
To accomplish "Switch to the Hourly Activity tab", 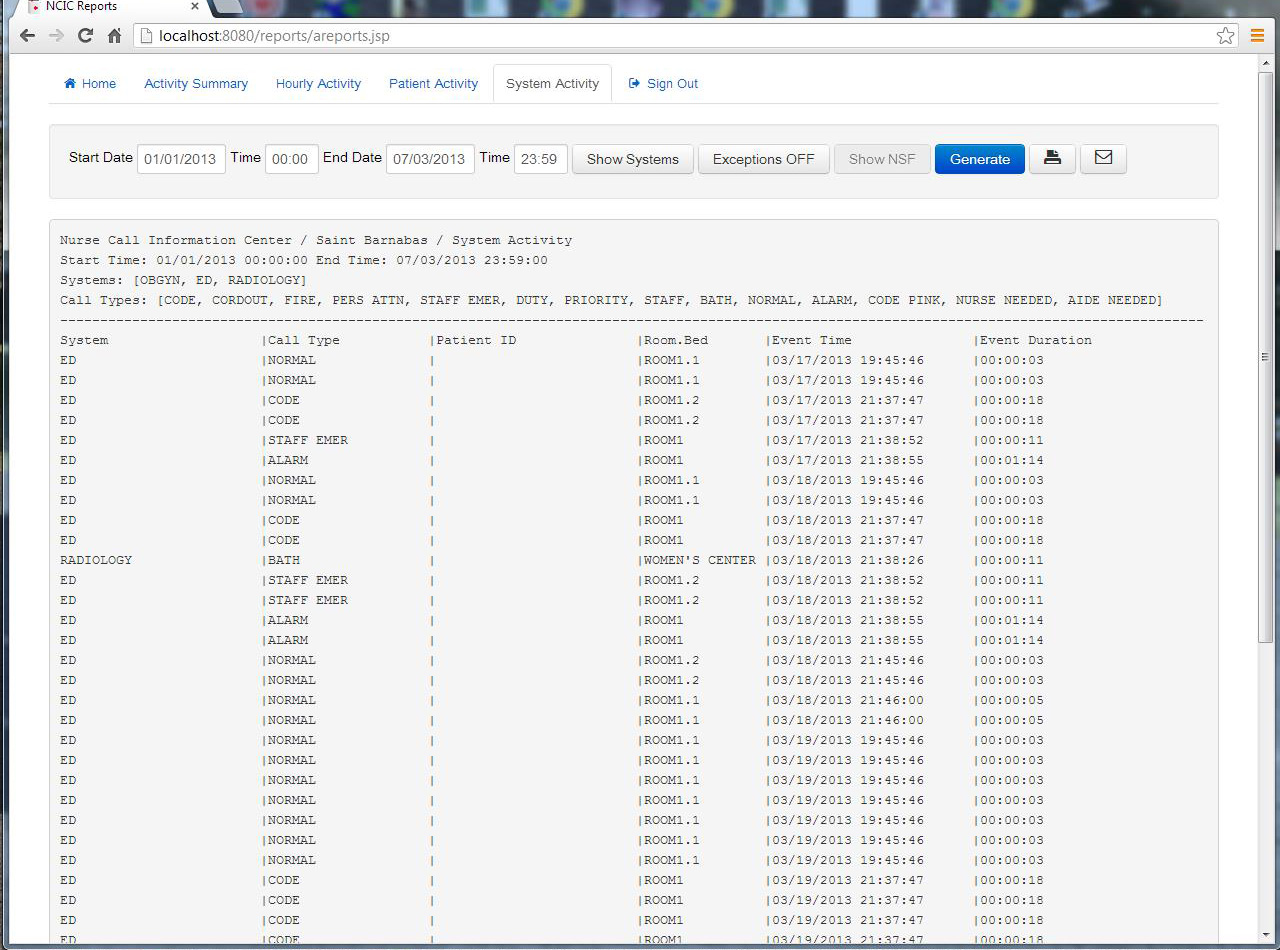I will point(318,84).
